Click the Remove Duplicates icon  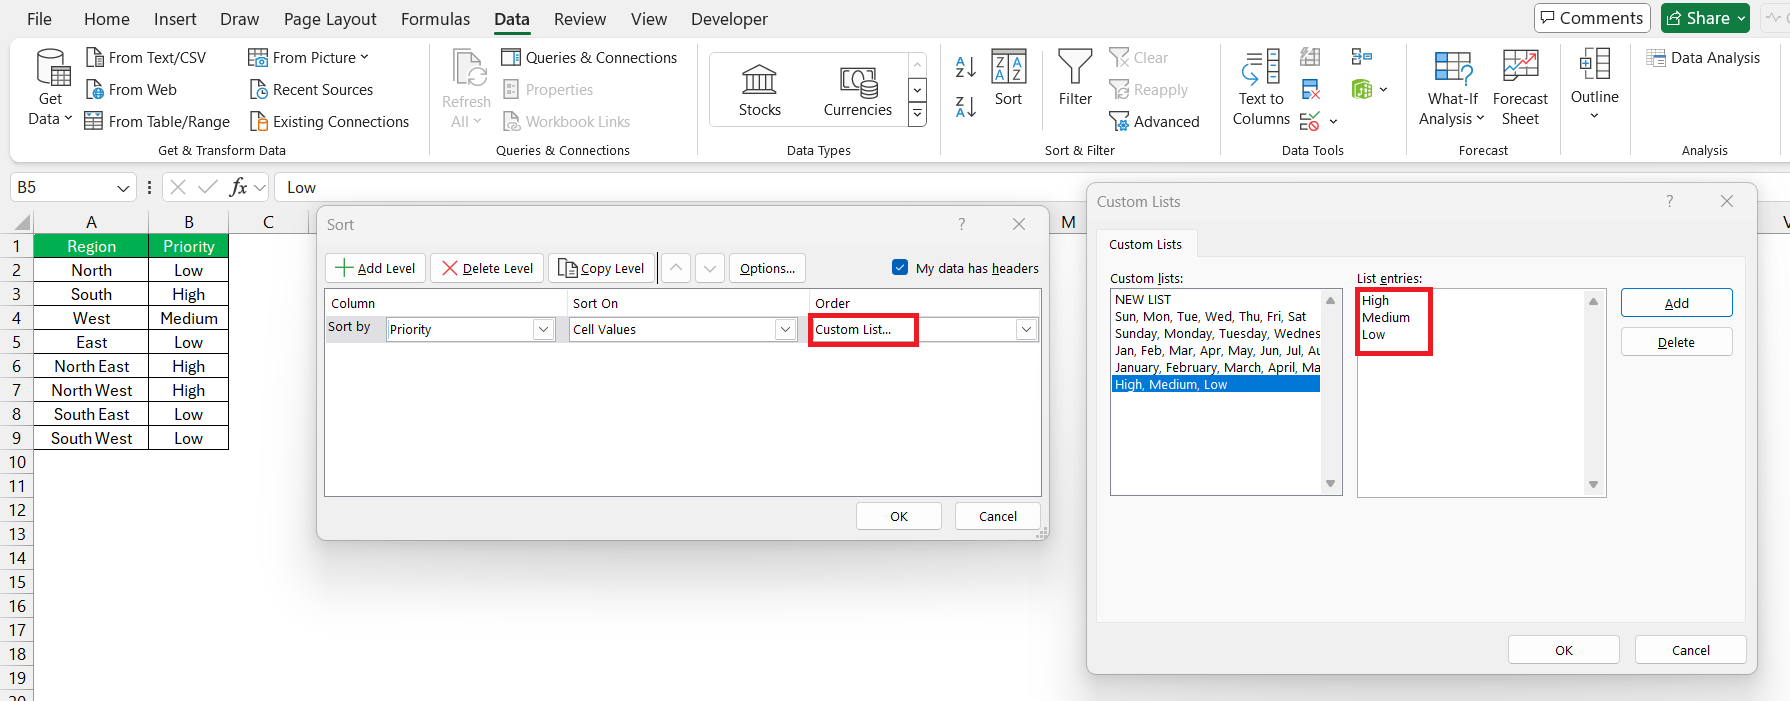1310,90
